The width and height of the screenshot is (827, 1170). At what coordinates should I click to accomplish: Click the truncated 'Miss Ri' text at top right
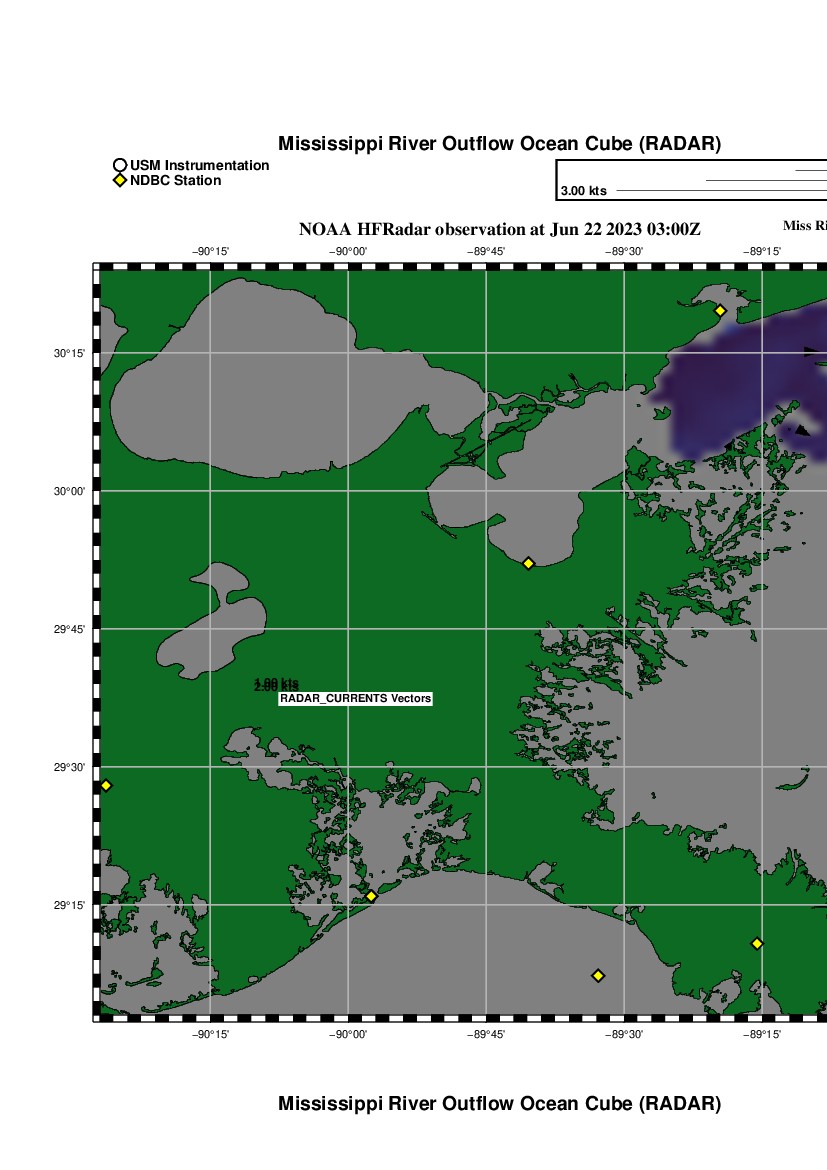click(x=804, y=225)
